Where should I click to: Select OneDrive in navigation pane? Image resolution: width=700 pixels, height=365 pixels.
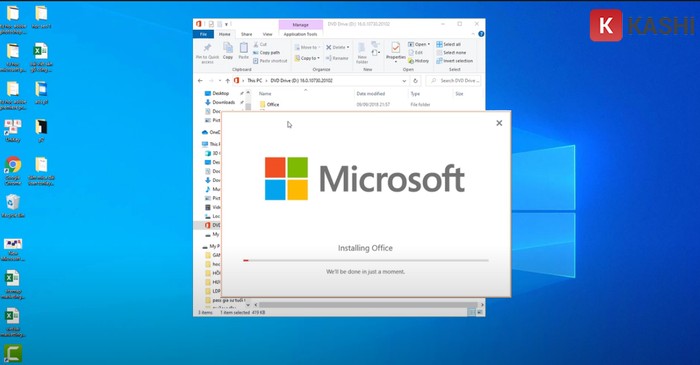[x=211, y=133]
